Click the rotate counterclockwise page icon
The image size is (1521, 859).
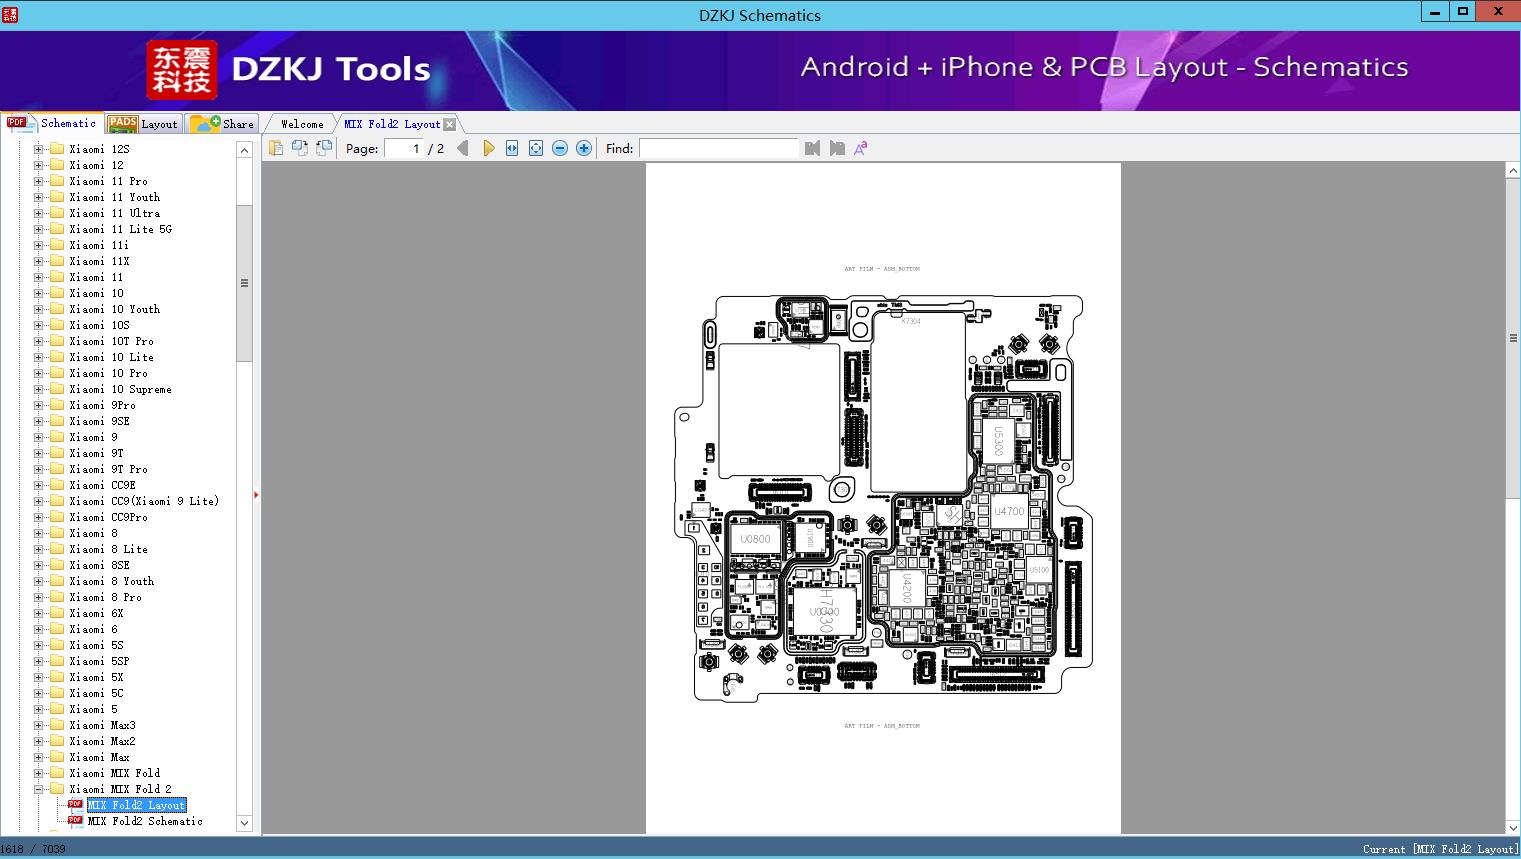click(300, 148)
